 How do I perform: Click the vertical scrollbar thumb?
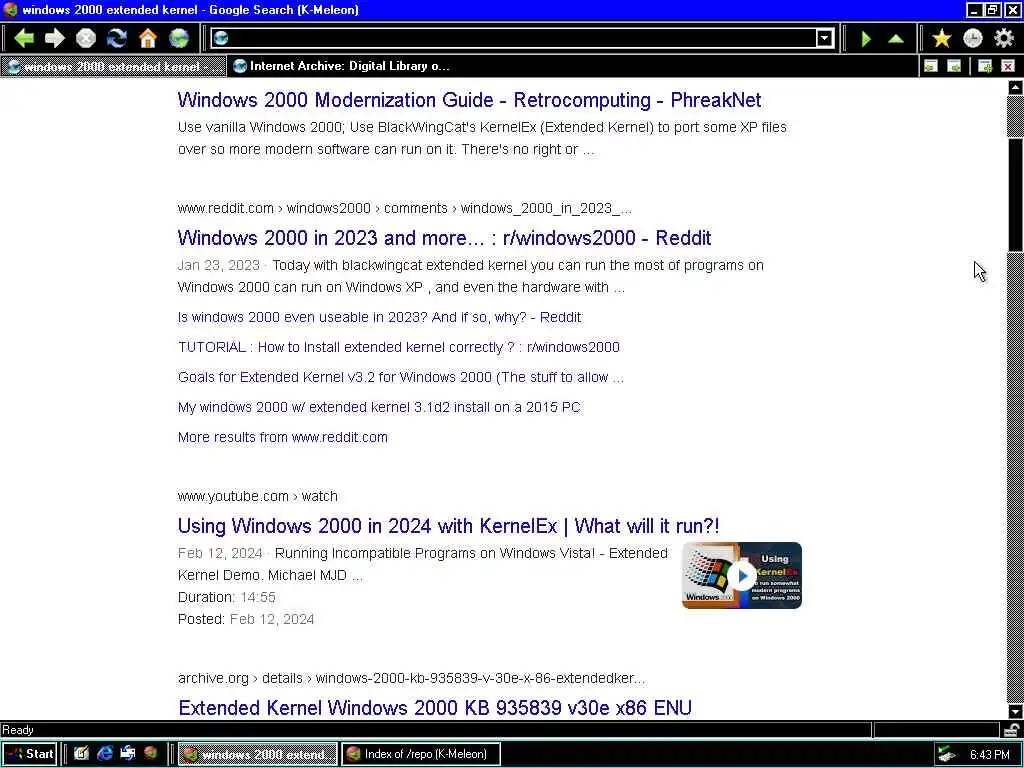pos(1015,193)
